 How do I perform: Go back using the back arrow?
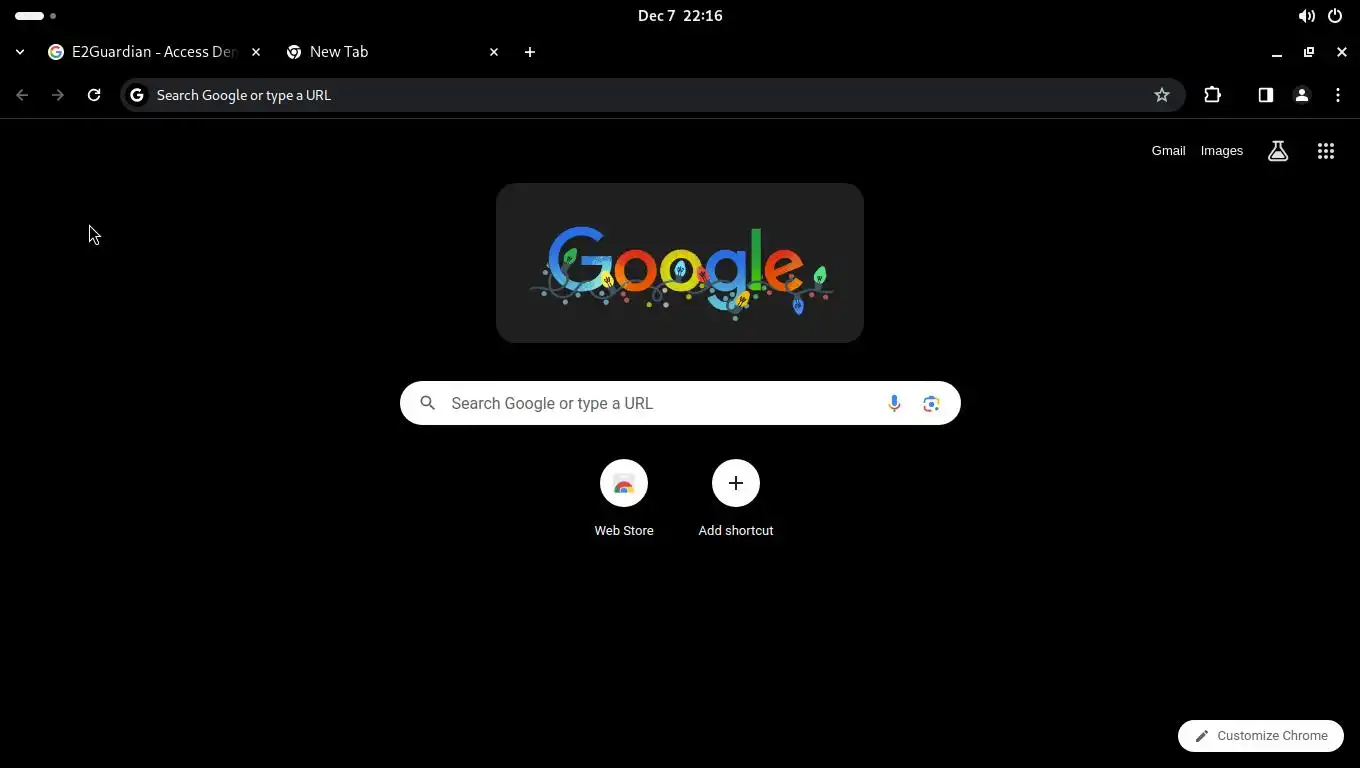click(x=22, y=95)
